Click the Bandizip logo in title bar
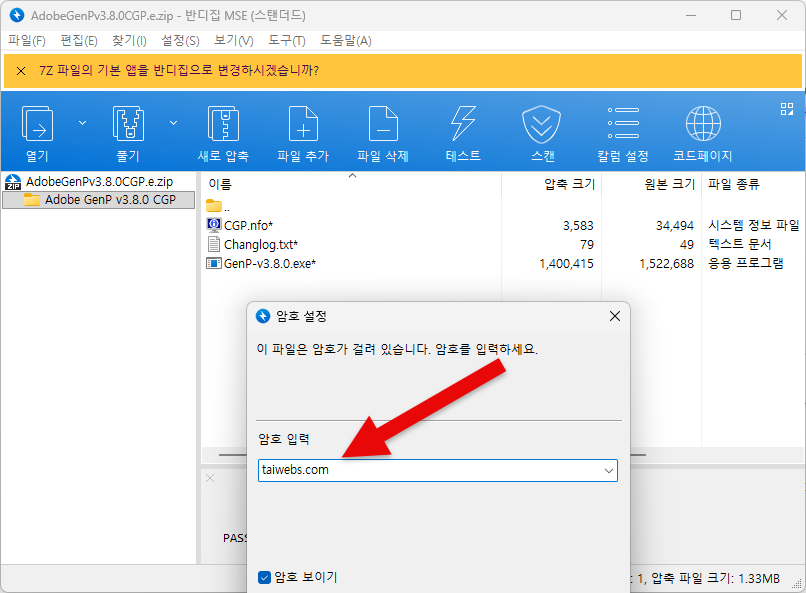This screenshot has height=593, width=806. [x=17, y=15]
